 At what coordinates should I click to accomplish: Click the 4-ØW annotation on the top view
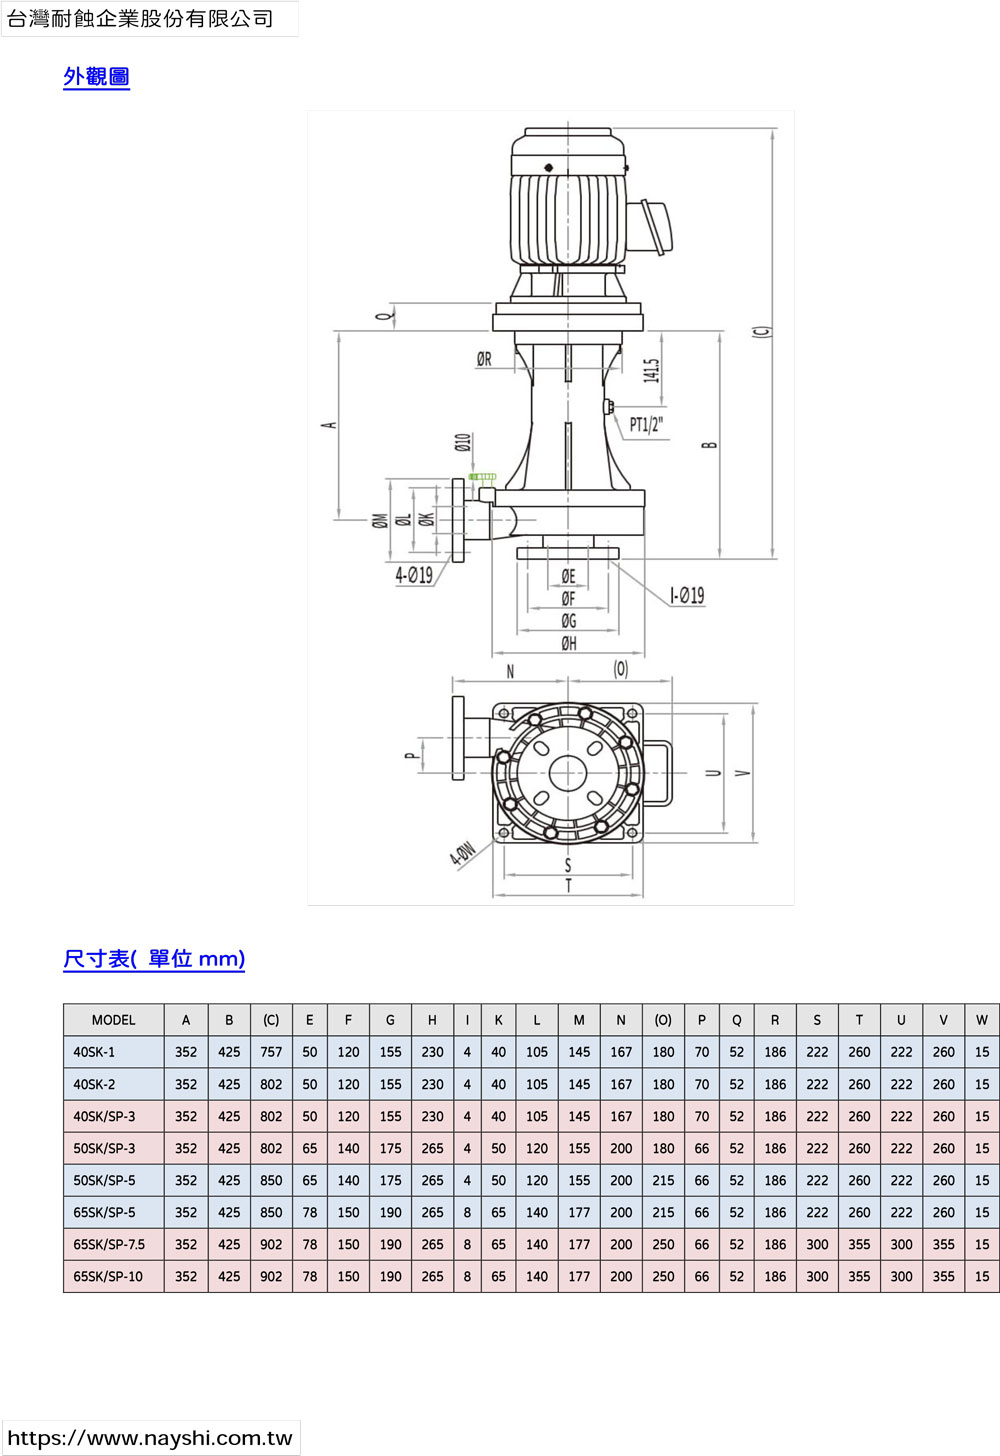pos(462,853)
